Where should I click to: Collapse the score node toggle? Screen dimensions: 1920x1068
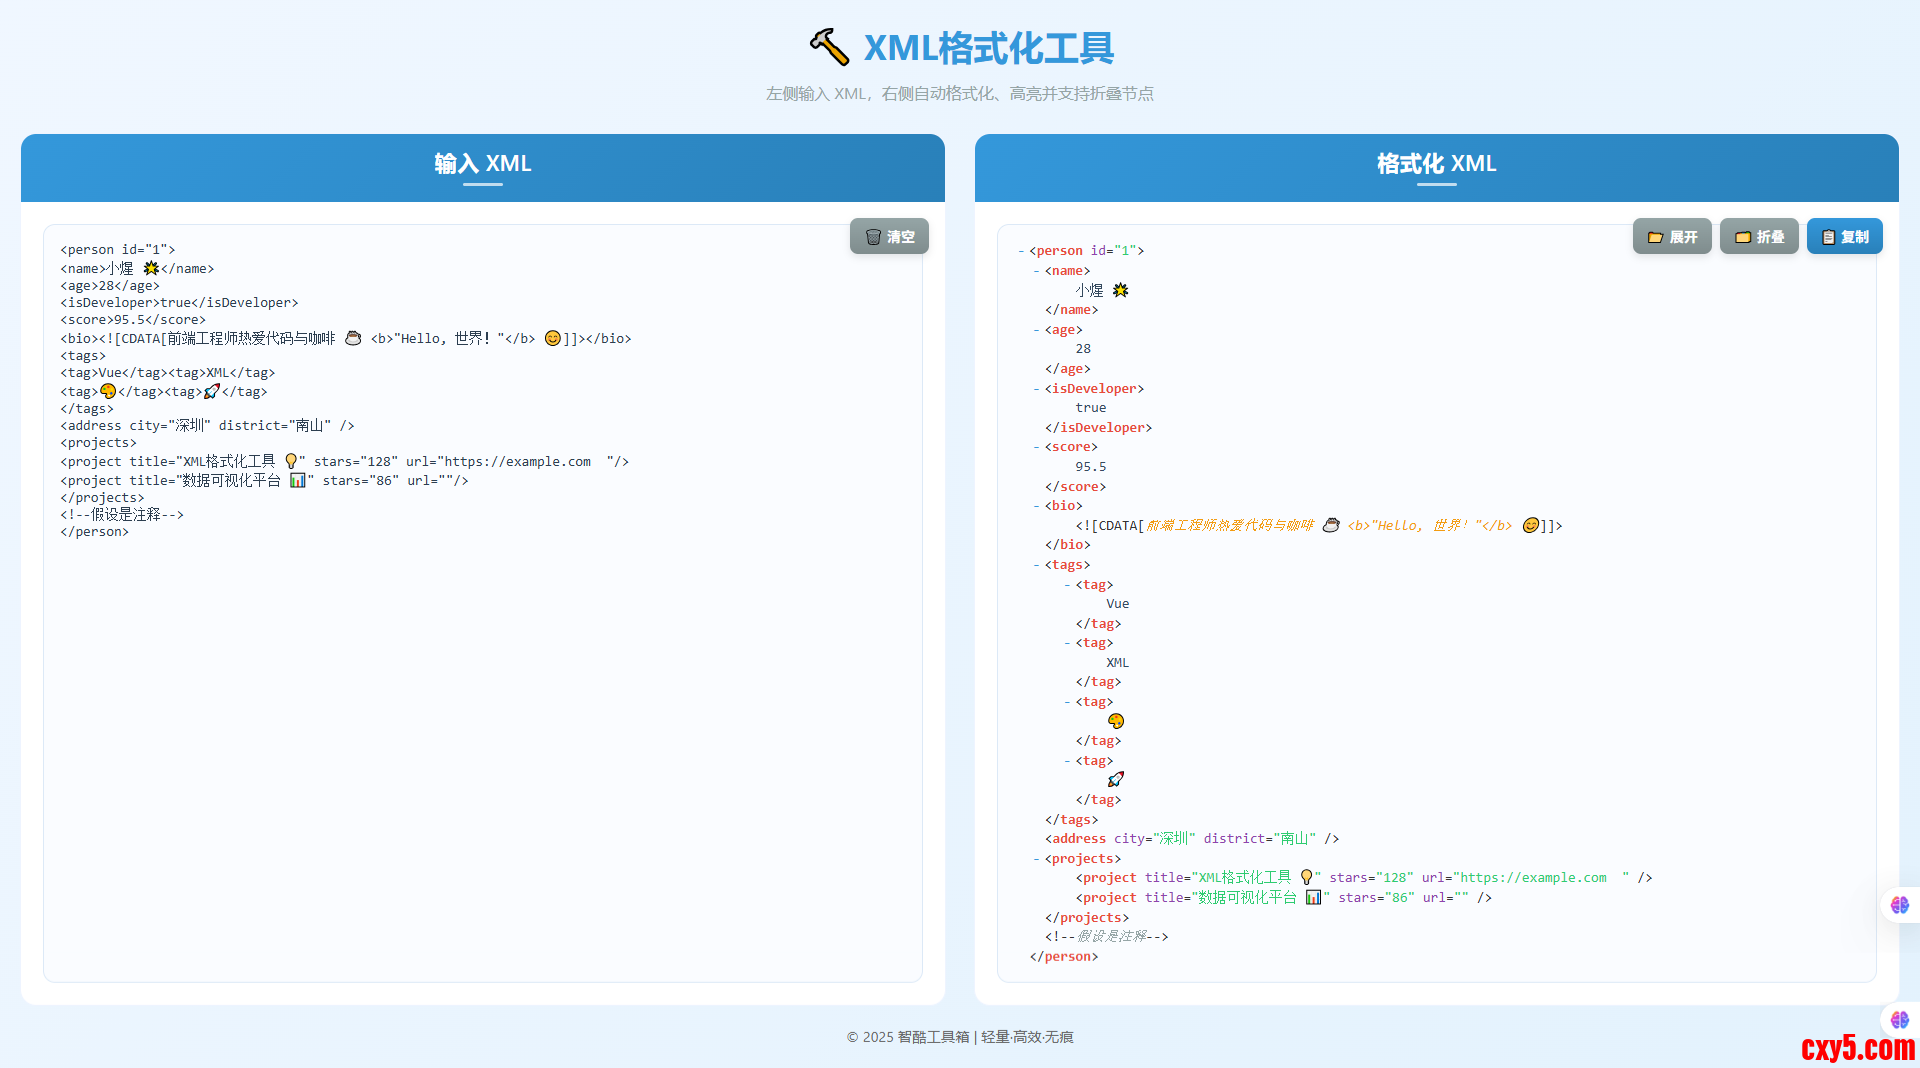[1036, 447]
